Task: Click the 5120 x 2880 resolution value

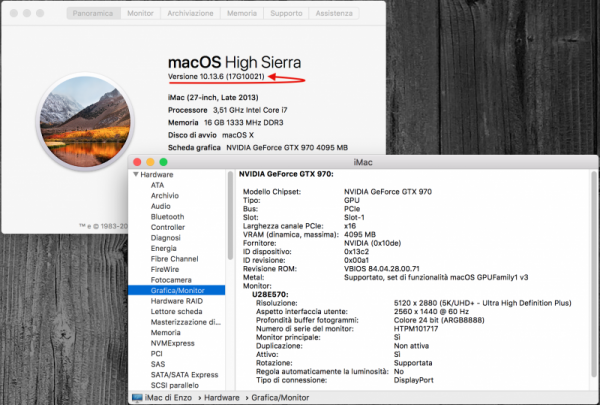Action: 483,303
